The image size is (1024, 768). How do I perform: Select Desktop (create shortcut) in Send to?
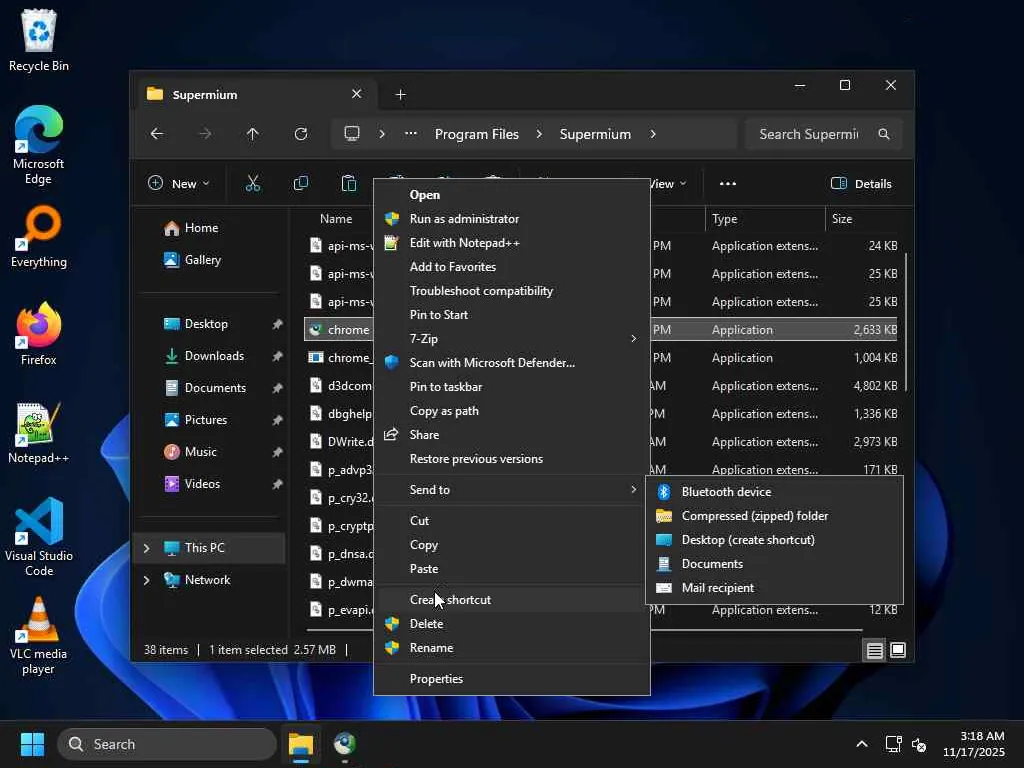click(x=775, y=540)
